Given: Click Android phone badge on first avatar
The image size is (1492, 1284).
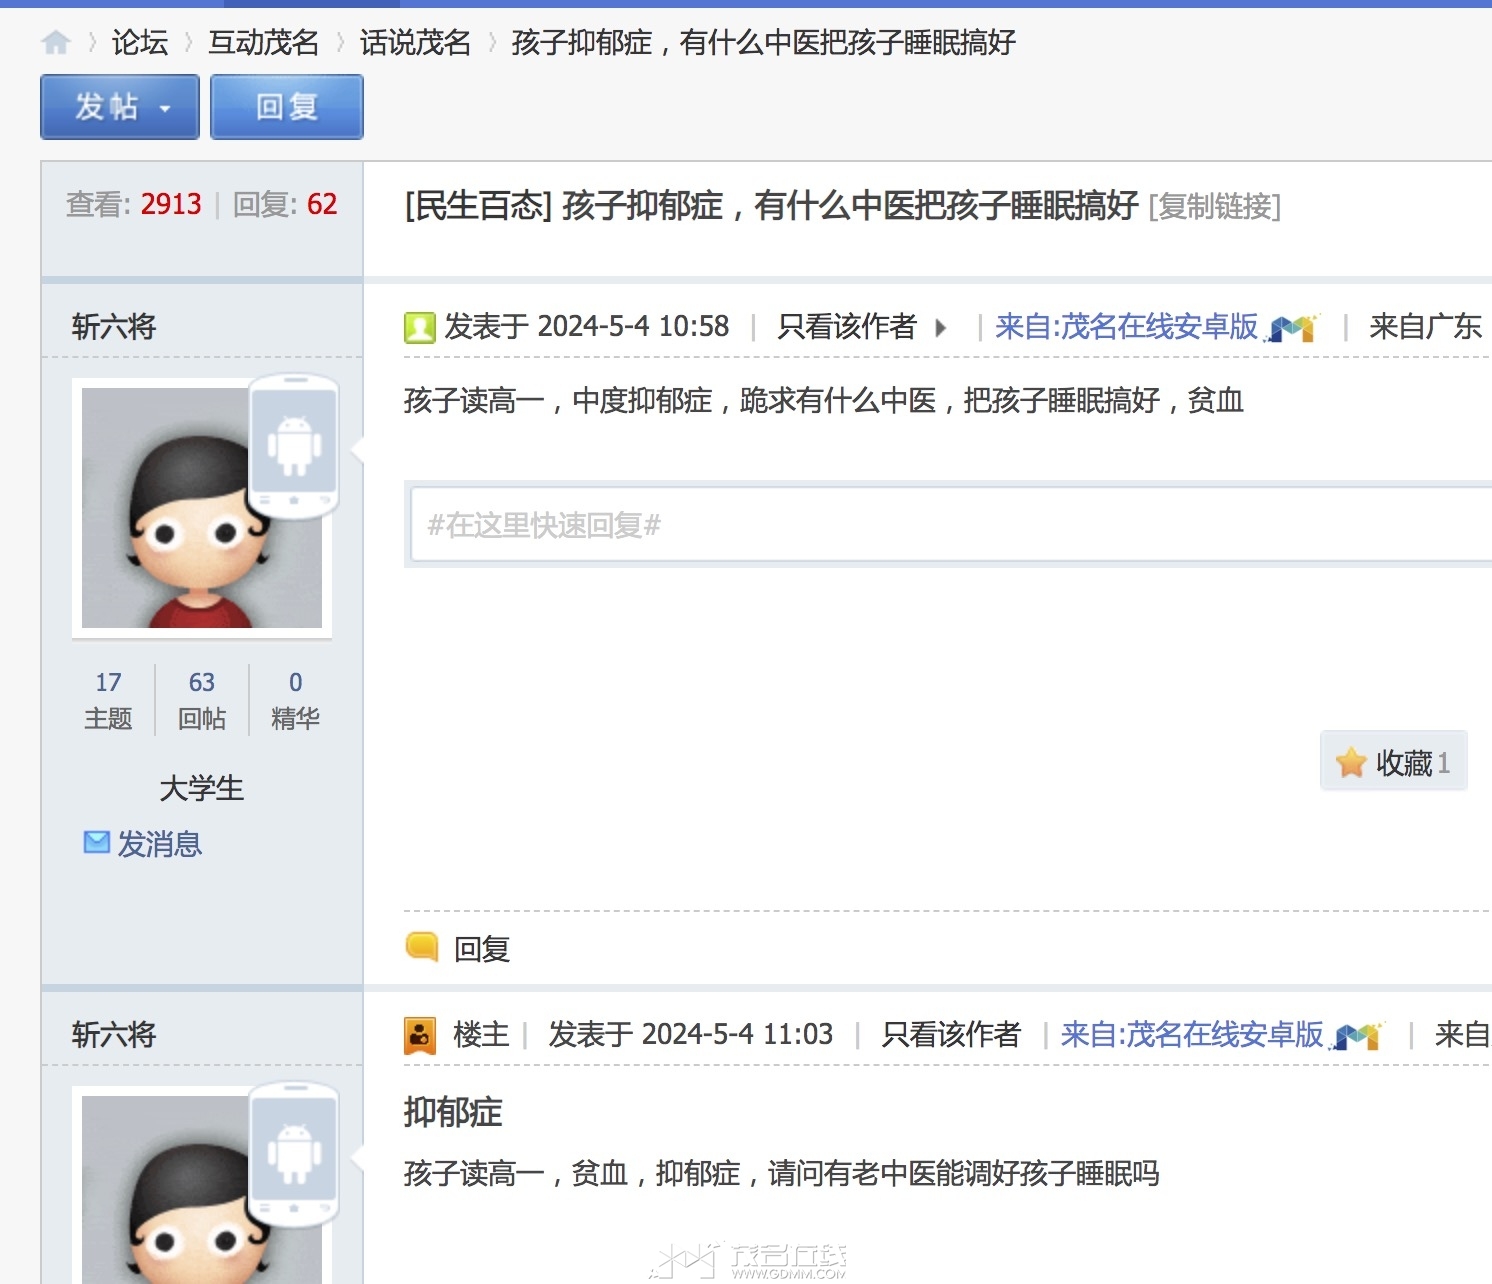Looking at the screenshot, I should tap(294, 446).
